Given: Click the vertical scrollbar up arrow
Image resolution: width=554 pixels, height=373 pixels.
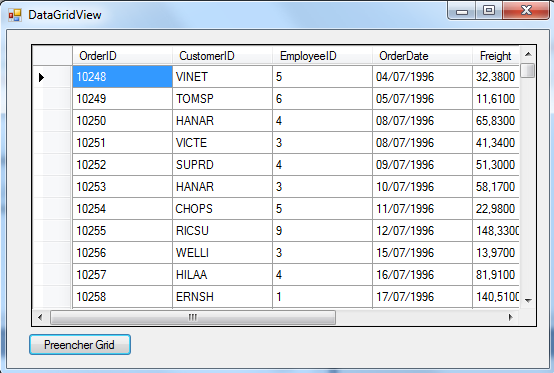Looking at the screenshot, I should [x=528, y=54].
